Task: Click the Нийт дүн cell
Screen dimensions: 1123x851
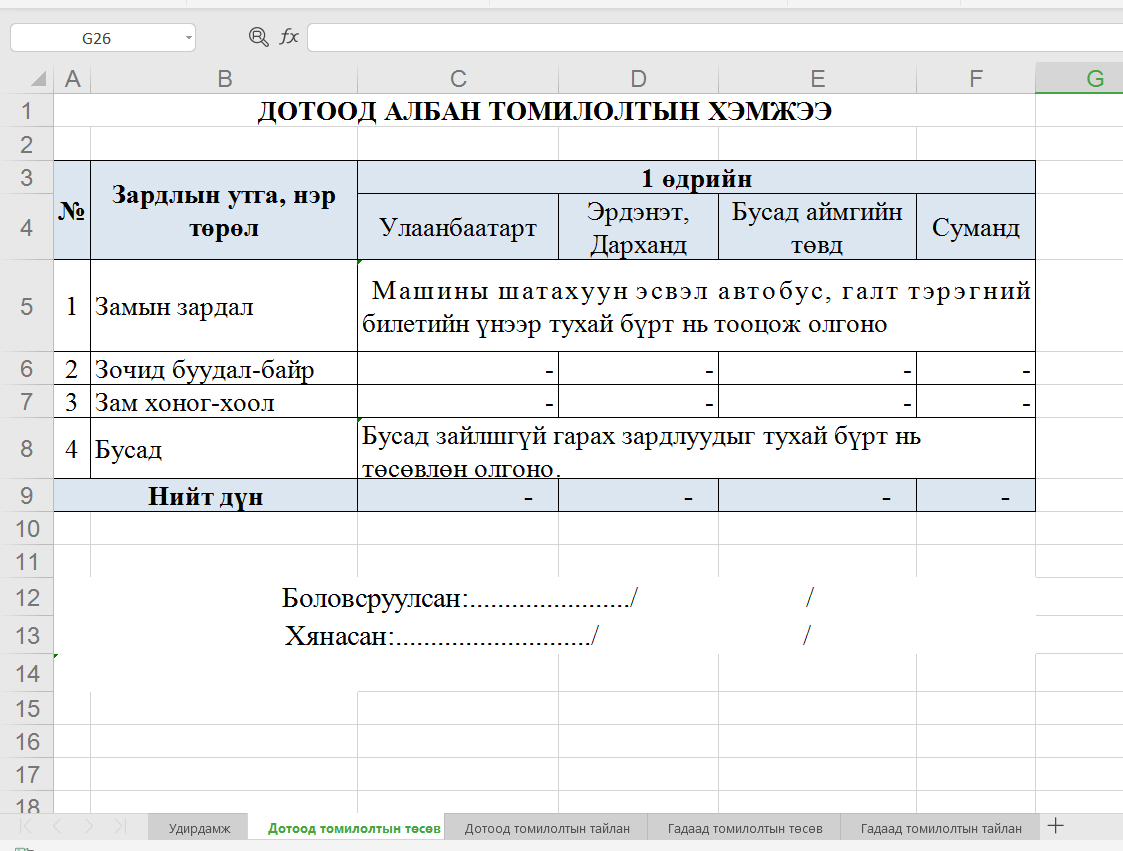Action: (205, 494)
